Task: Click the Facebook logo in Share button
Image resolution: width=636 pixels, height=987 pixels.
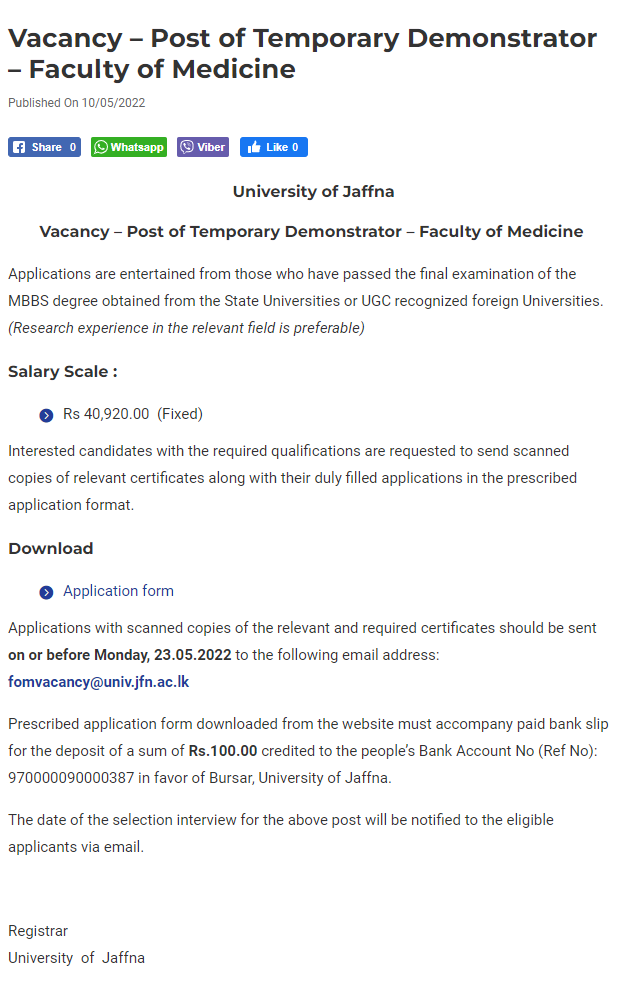Action: tap(20, 147)
